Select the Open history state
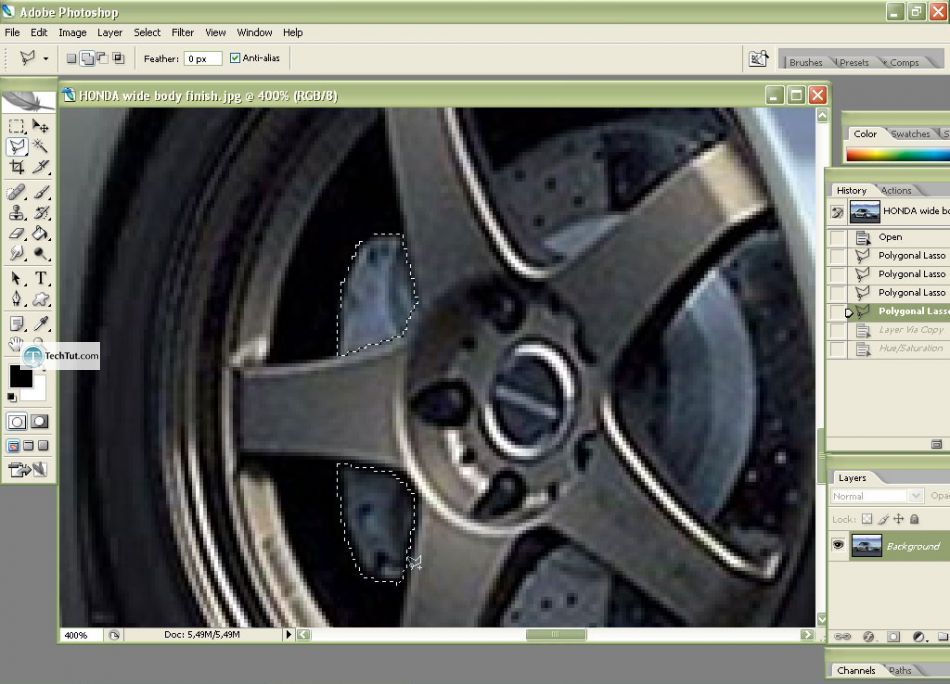The width and height of the screenshot is (950, 684). (x=889, y=237)
